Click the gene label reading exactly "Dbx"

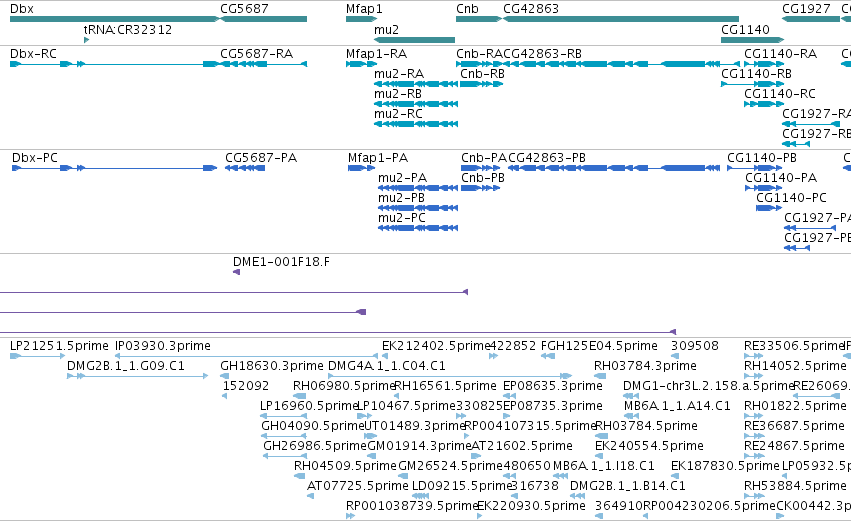click(22, 9)
